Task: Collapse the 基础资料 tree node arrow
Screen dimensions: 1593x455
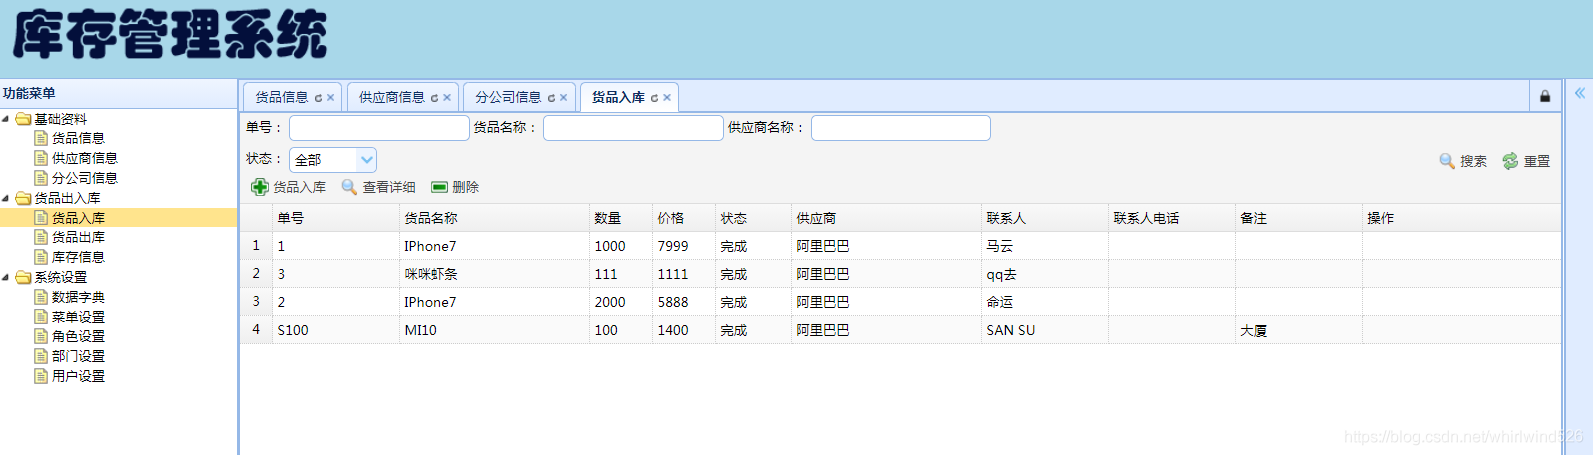Action: [x=6, y=119]
